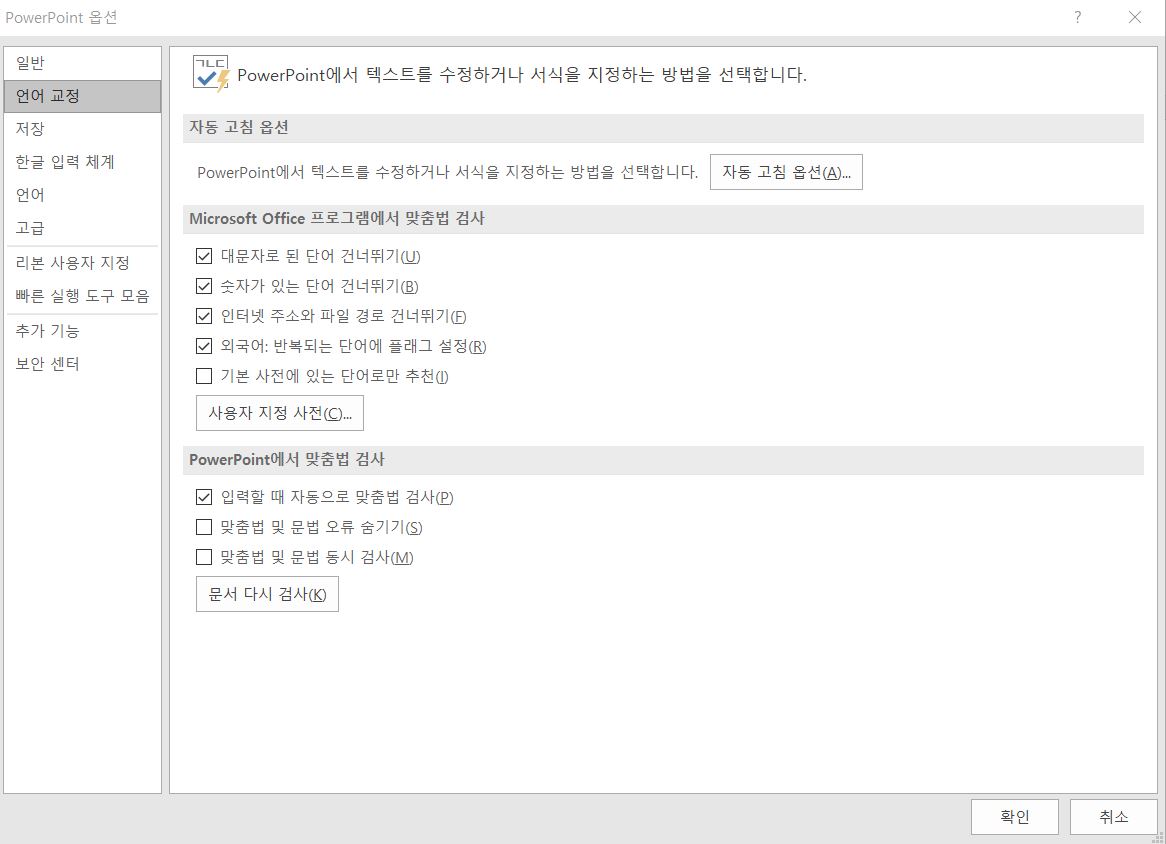Viewport: 1166px width, 844px height.
Task: Switch to the 저장 category
Action: tap(83, 129)
